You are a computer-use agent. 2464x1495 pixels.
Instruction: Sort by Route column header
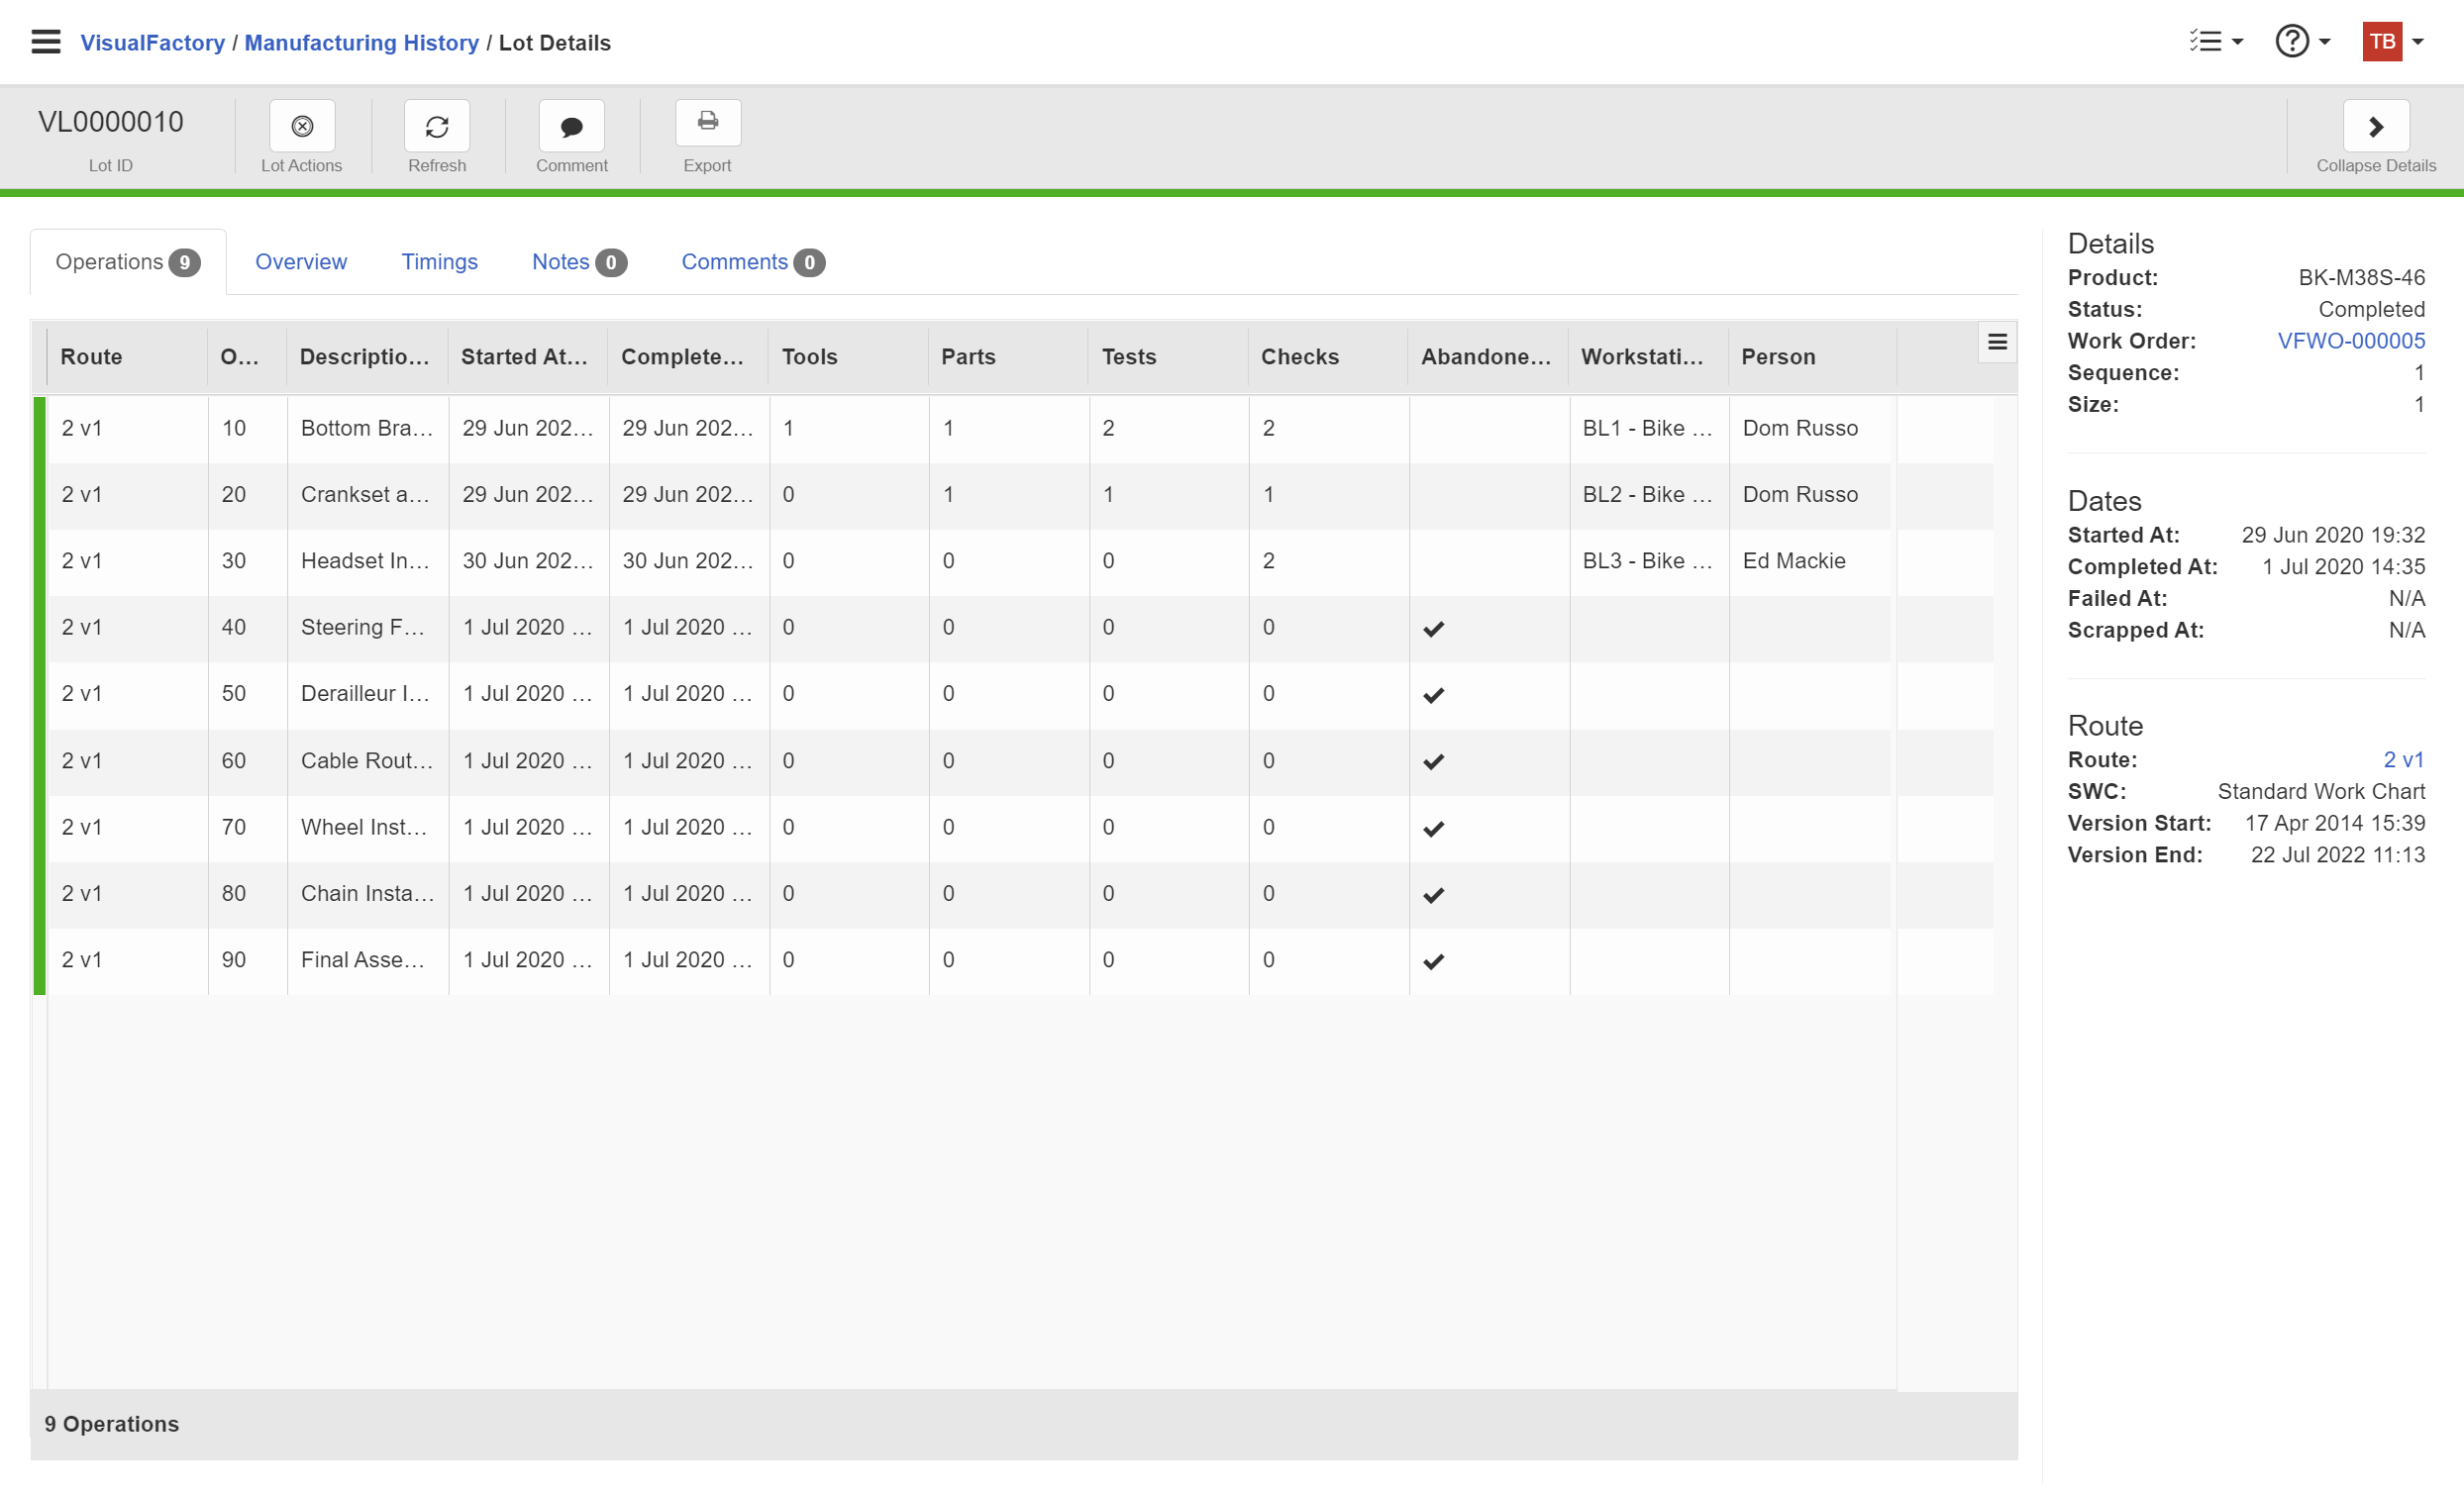(127, 357)
